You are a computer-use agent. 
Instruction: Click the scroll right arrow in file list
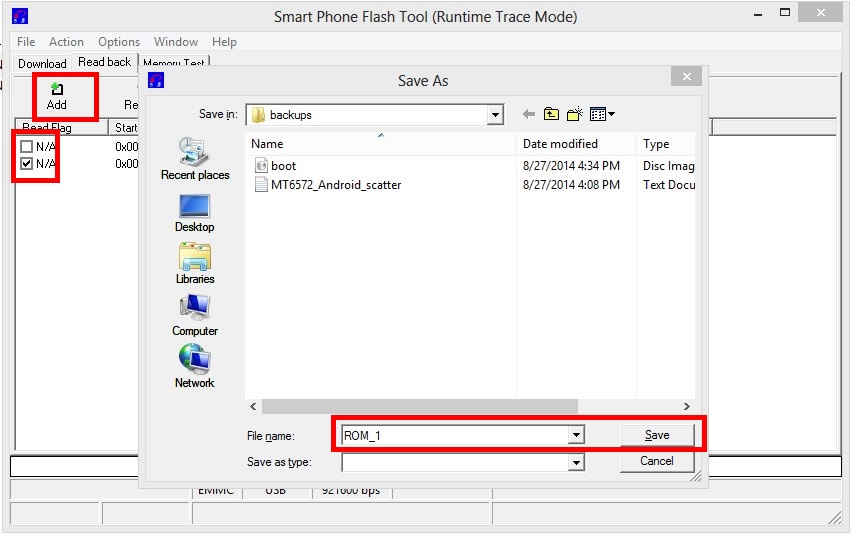pos(687,406)
